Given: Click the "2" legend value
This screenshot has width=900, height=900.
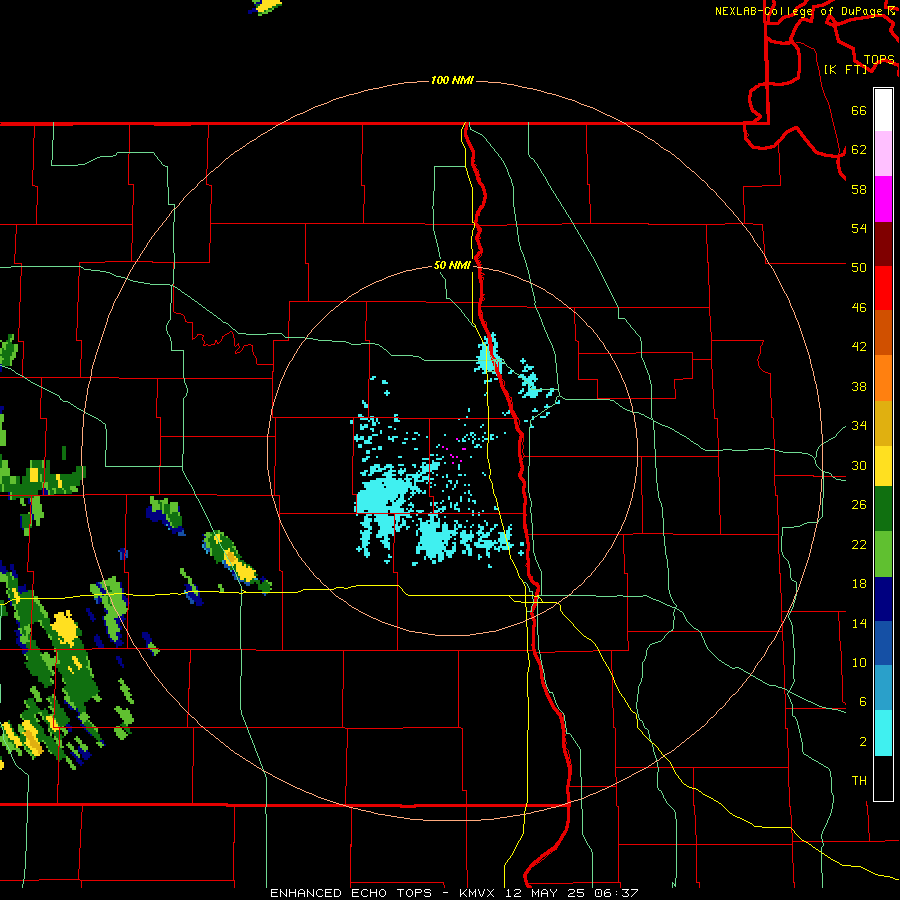Looking at the screenshot, I should click(863, 742).
